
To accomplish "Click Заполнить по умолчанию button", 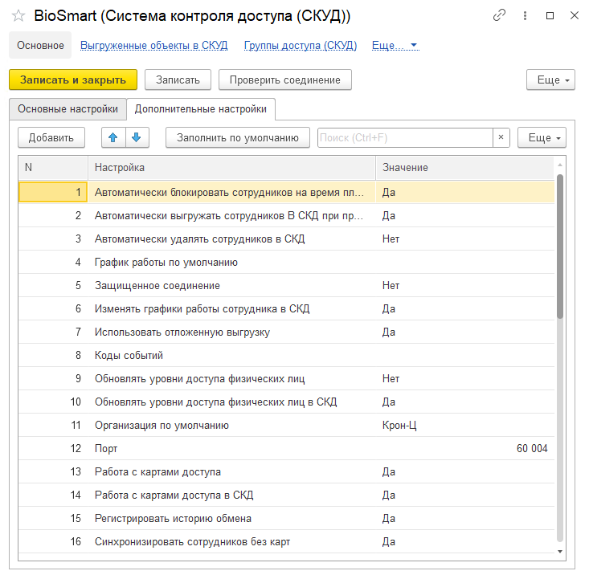I will [x=237, y=137].
